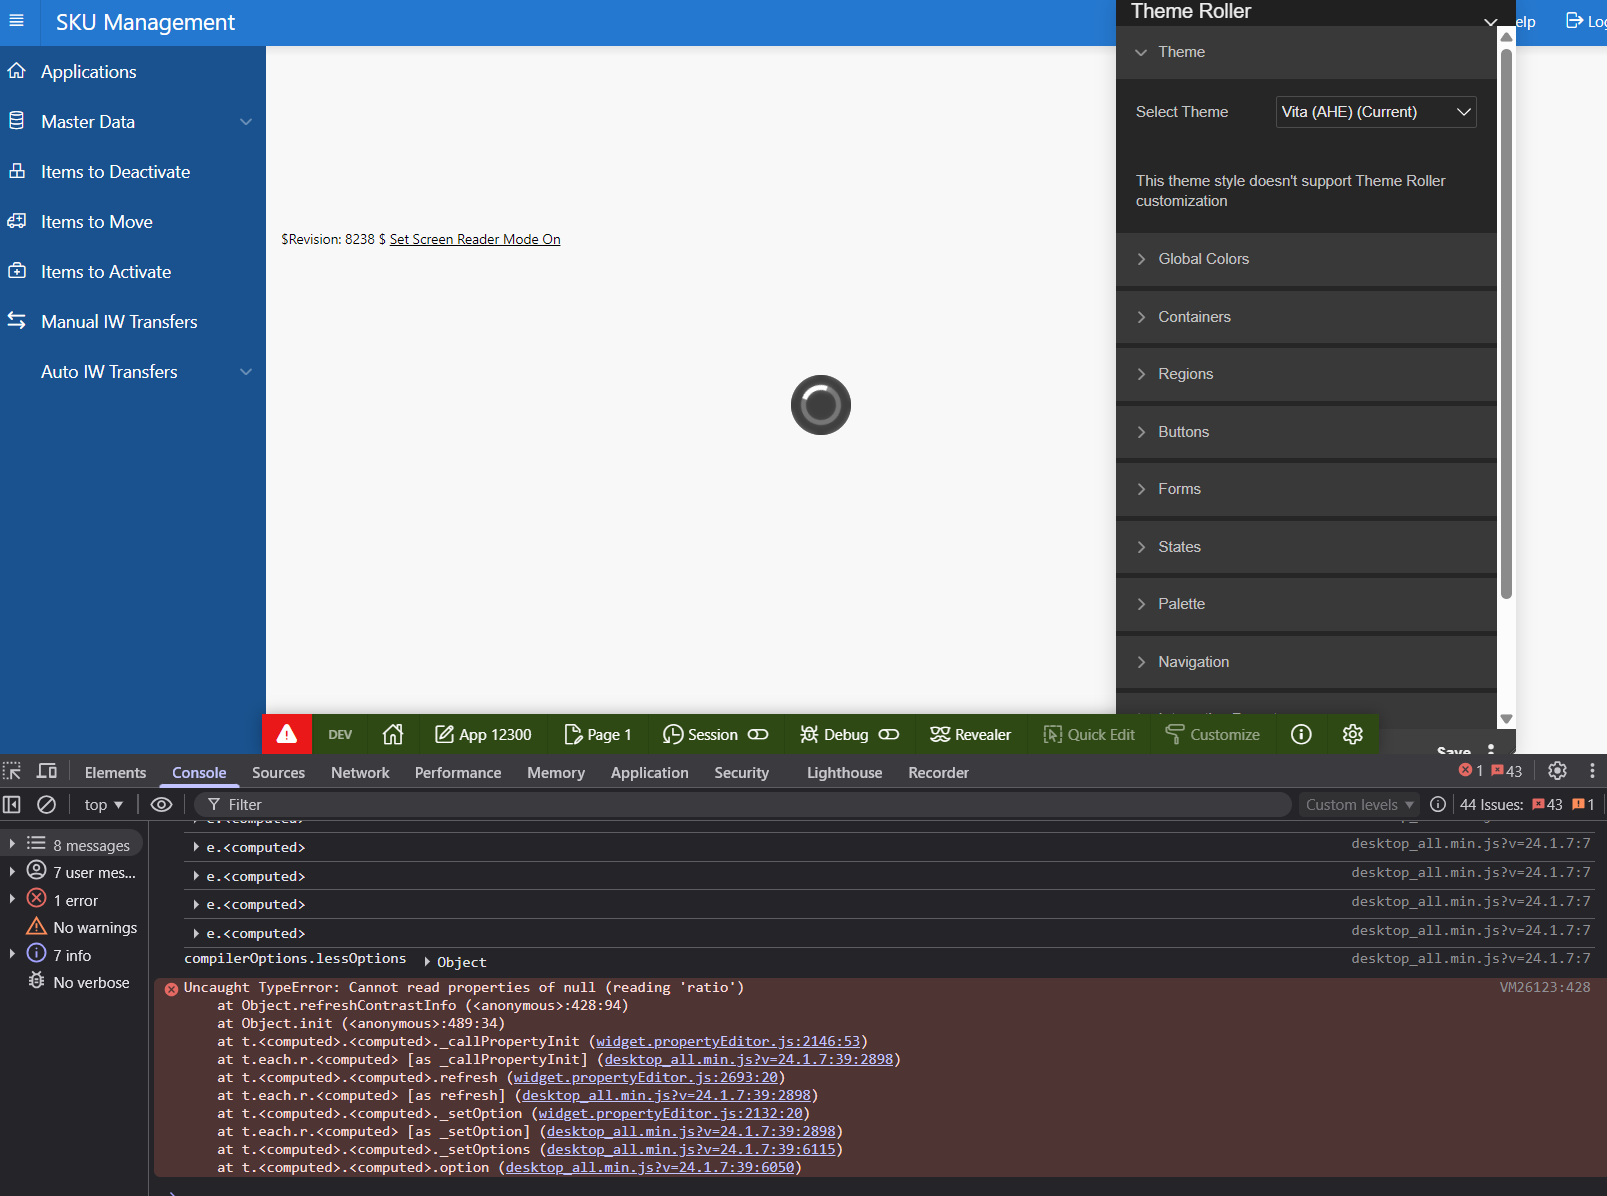Click the clear console icon

[46, 804]
